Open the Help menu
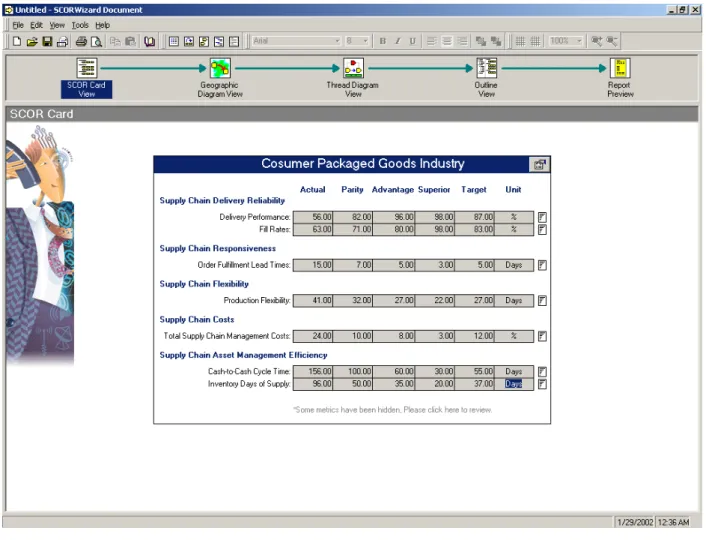Image resolution: width=706 pixels, height=540 pixels. 103,25
